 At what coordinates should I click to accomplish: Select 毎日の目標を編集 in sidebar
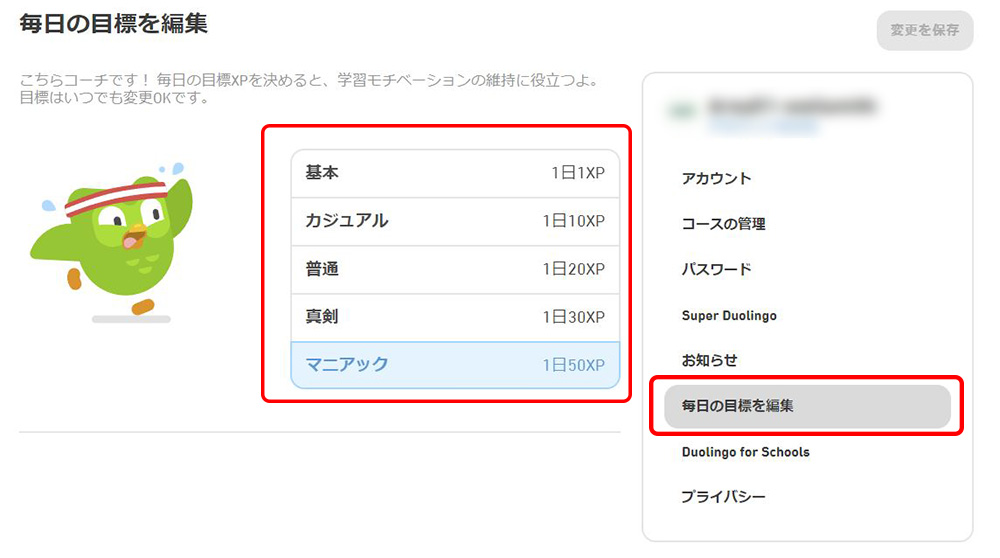[807, 406]
